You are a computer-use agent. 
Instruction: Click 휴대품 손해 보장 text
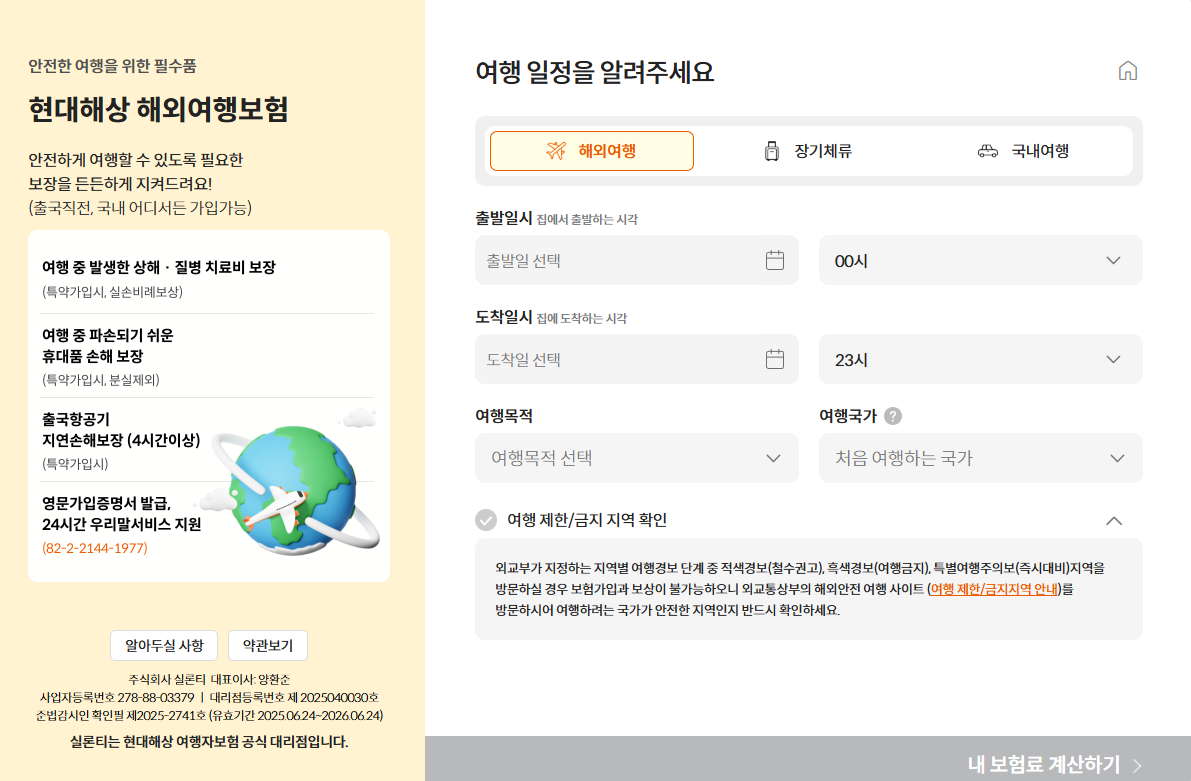pos(93,356)
